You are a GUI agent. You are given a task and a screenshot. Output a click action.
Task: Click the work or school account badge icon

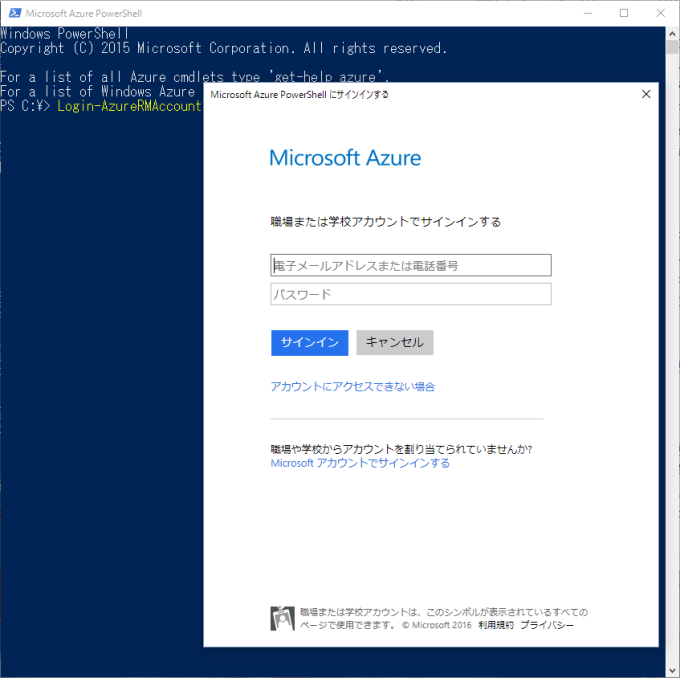(282, 619)
